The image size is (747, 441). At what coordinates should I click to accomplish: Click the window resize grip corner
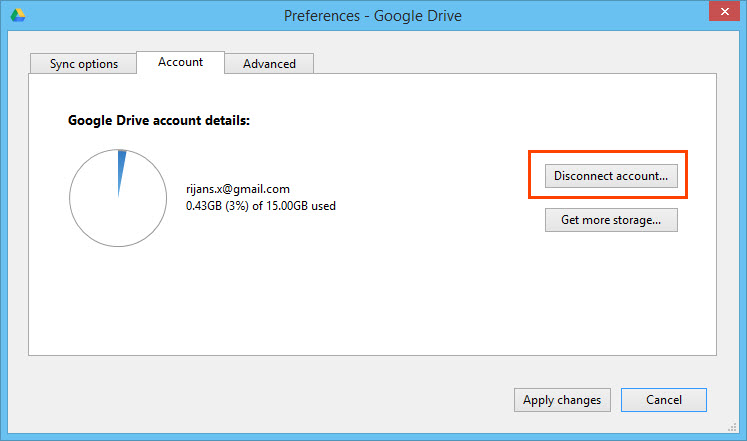(732, 427)
